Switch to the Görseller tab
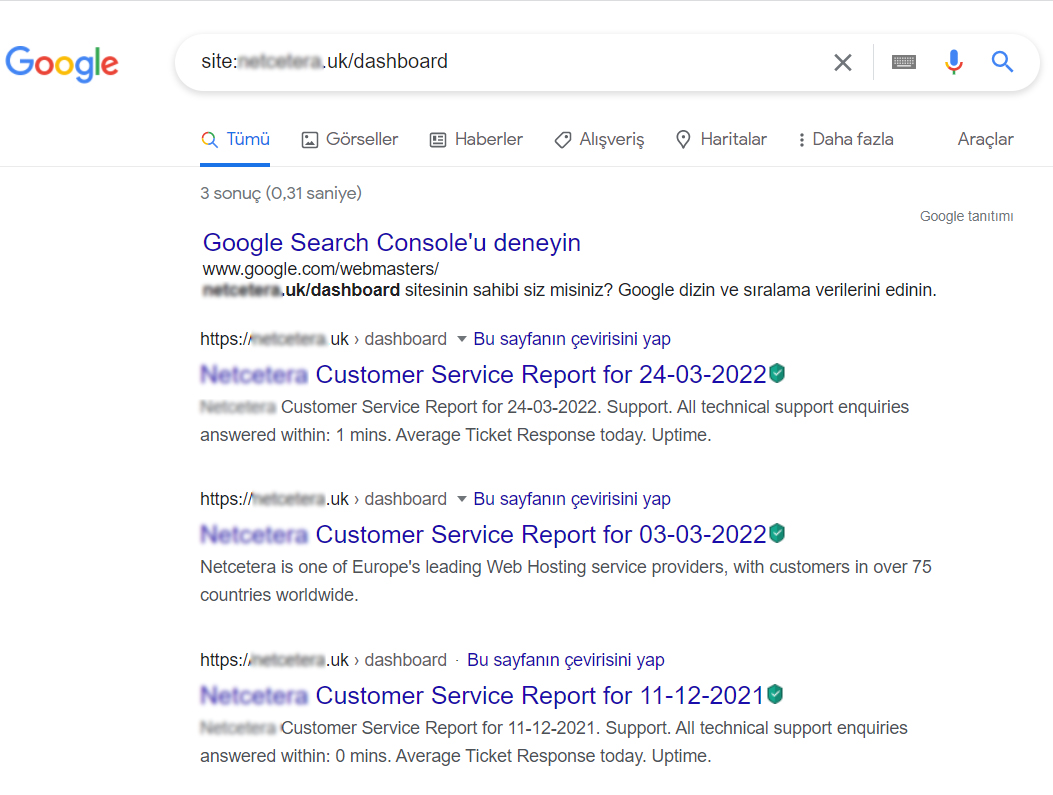This screenshot has height=795, width=1053. [x=350, y=139]
